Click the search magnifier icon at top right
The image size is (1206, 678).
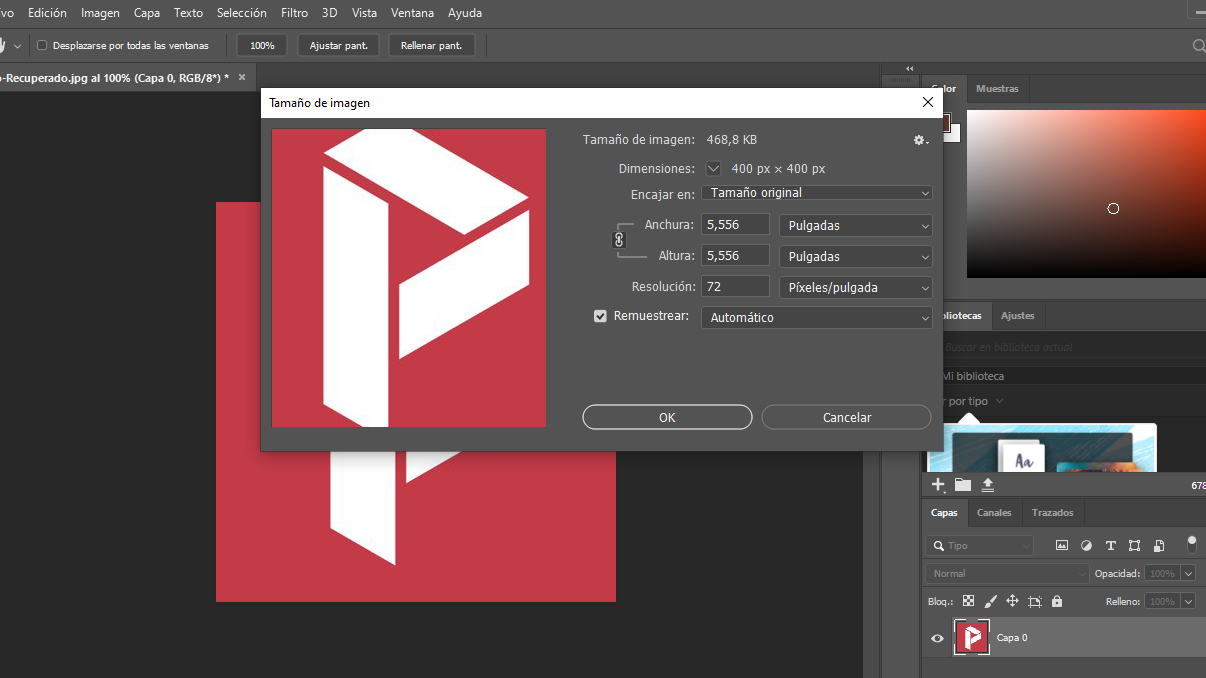click(1199, 45)
